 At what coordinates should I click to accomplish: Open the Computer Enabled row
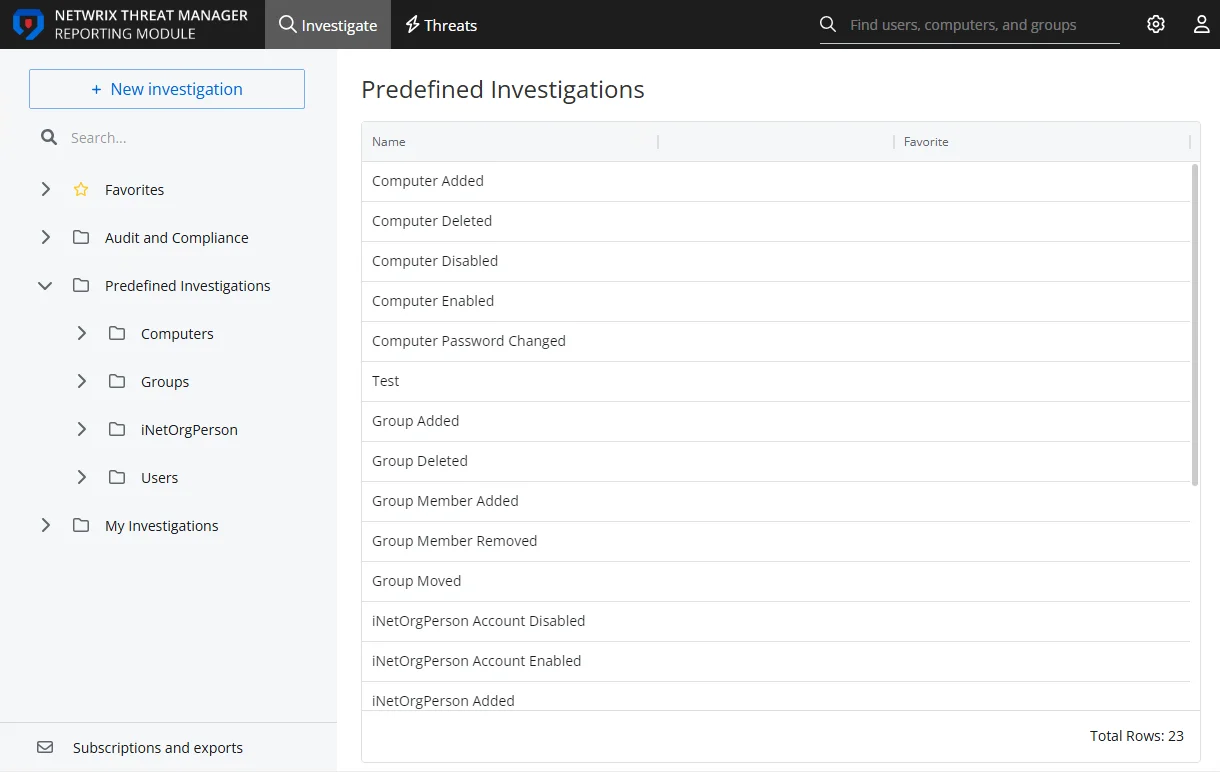click(776, 301)
